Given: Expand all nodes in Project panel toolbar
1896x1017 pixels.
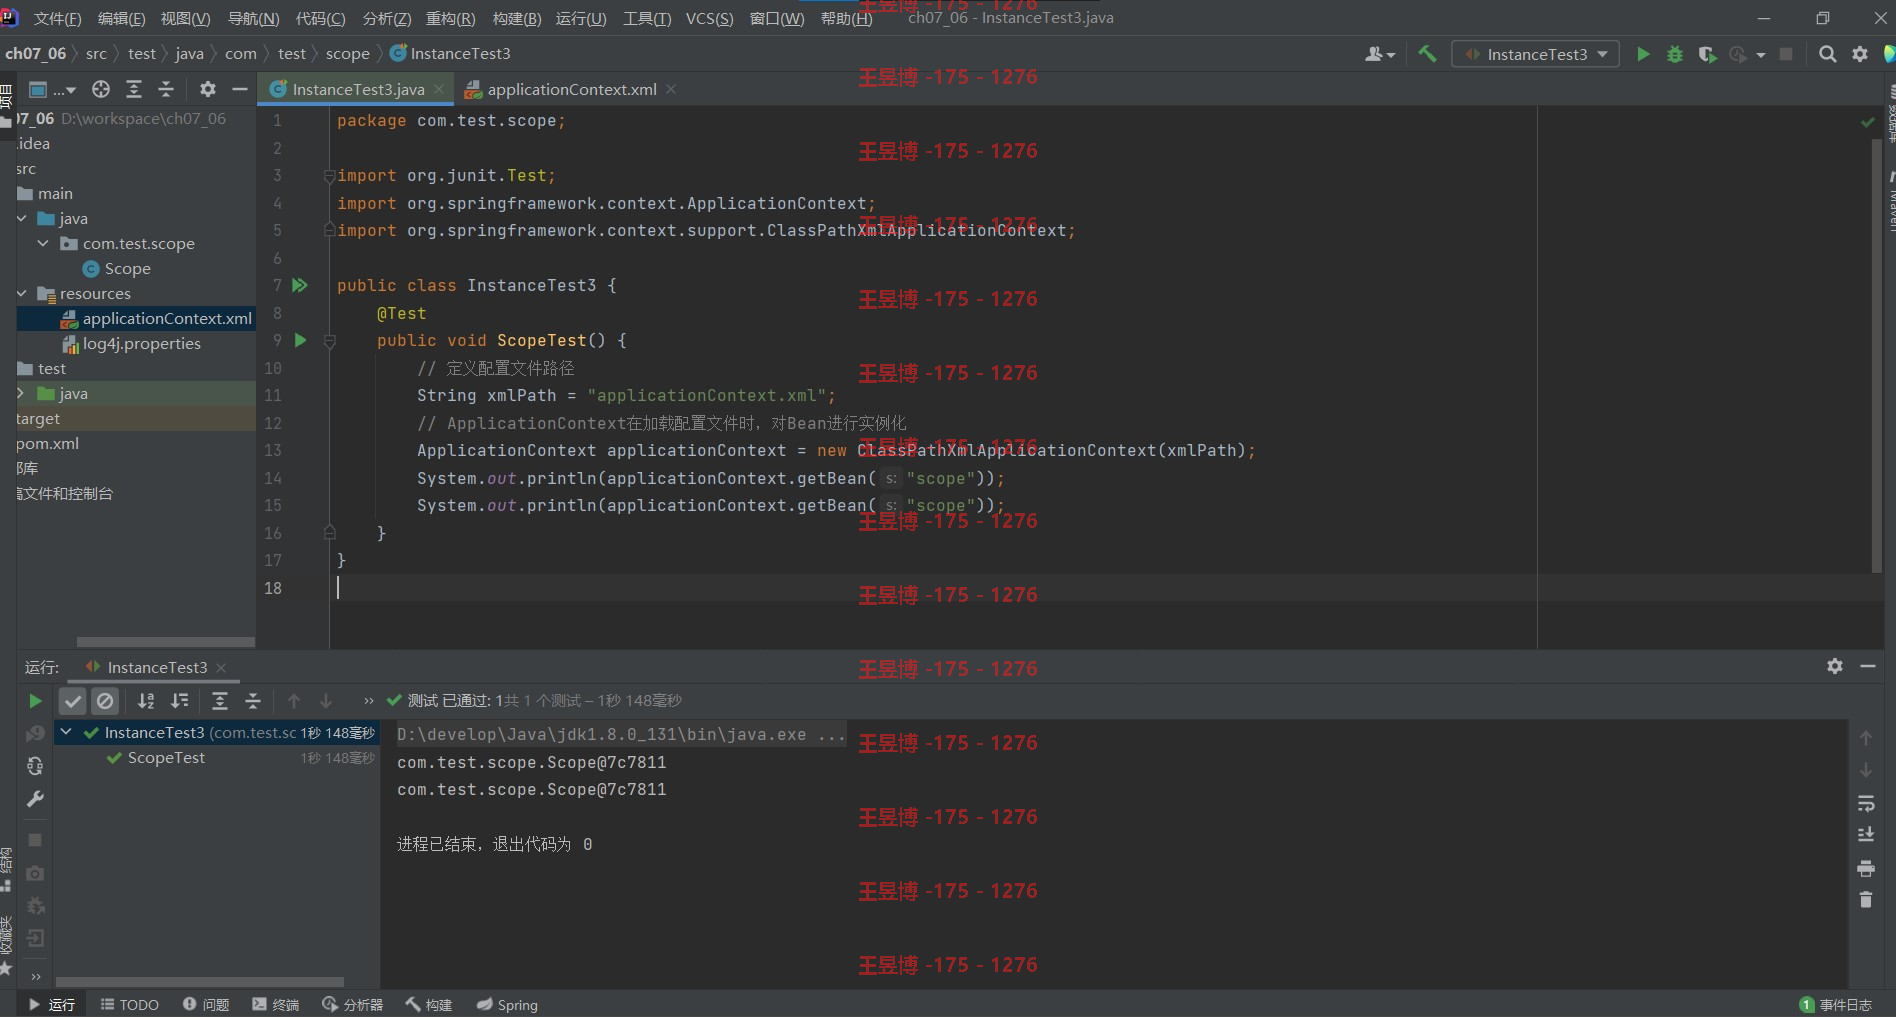Looking at the screenshot, I should [x=133, y=89].
